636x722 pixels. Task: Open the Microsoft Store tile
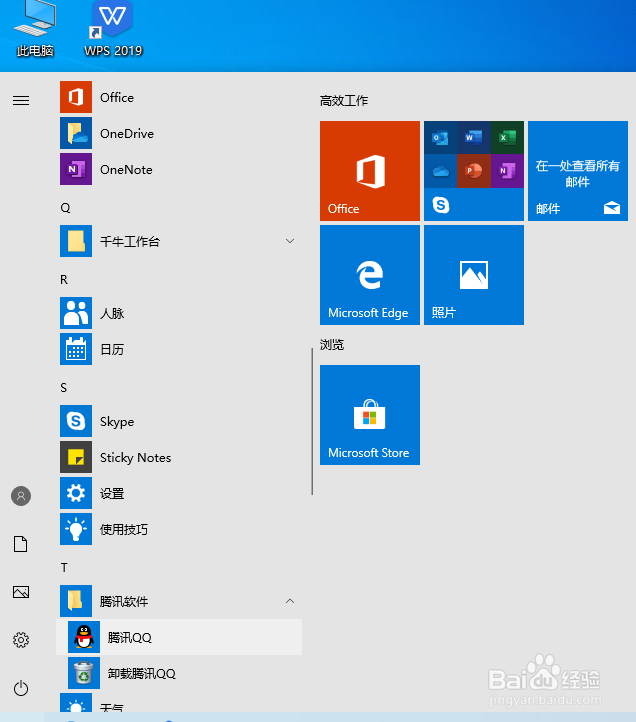tap(370, 415)
